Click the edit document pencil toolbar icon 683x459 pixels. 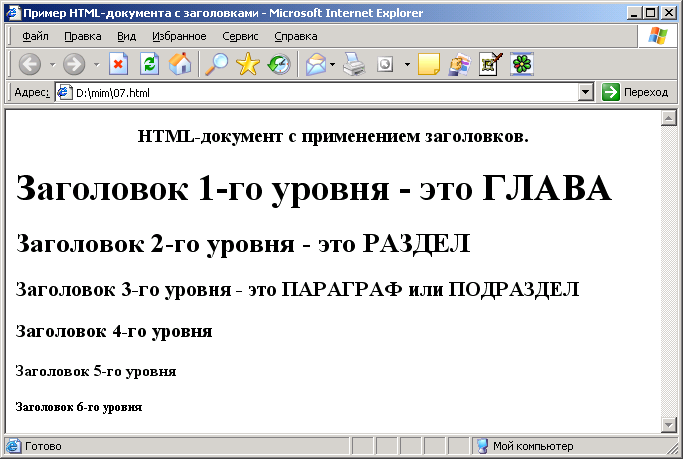point(490,64)
